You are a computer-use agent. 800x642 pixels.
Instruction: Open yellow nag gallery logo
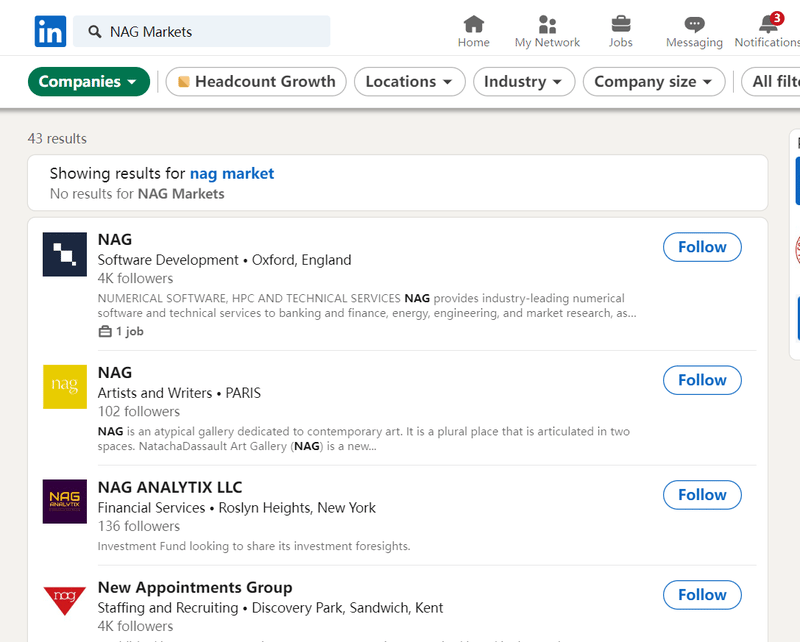pos(65,387)
